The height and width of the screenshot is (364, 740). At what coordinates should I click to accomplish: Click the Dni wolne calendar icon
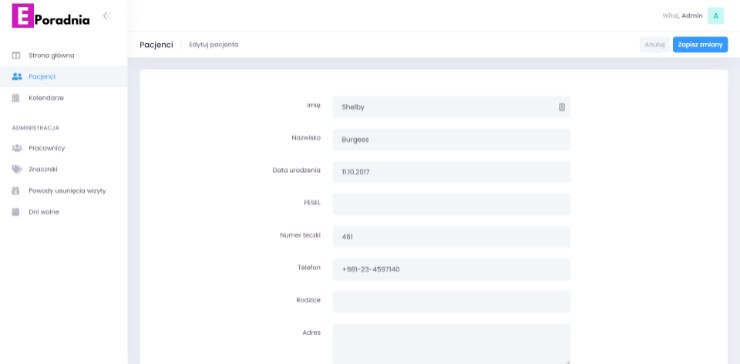click(x=16, y=212)
